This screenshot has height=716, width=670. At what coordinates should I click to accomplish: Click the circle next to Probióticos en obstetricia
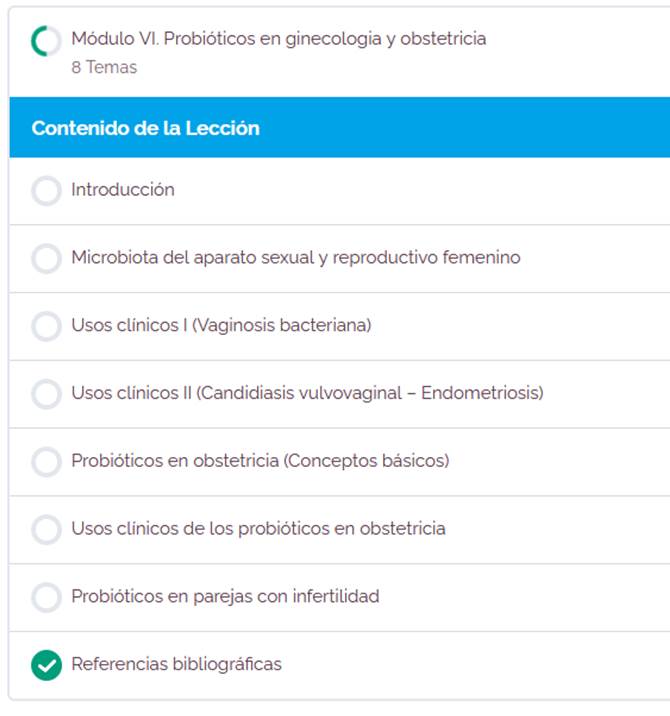[x=46, y=462]
